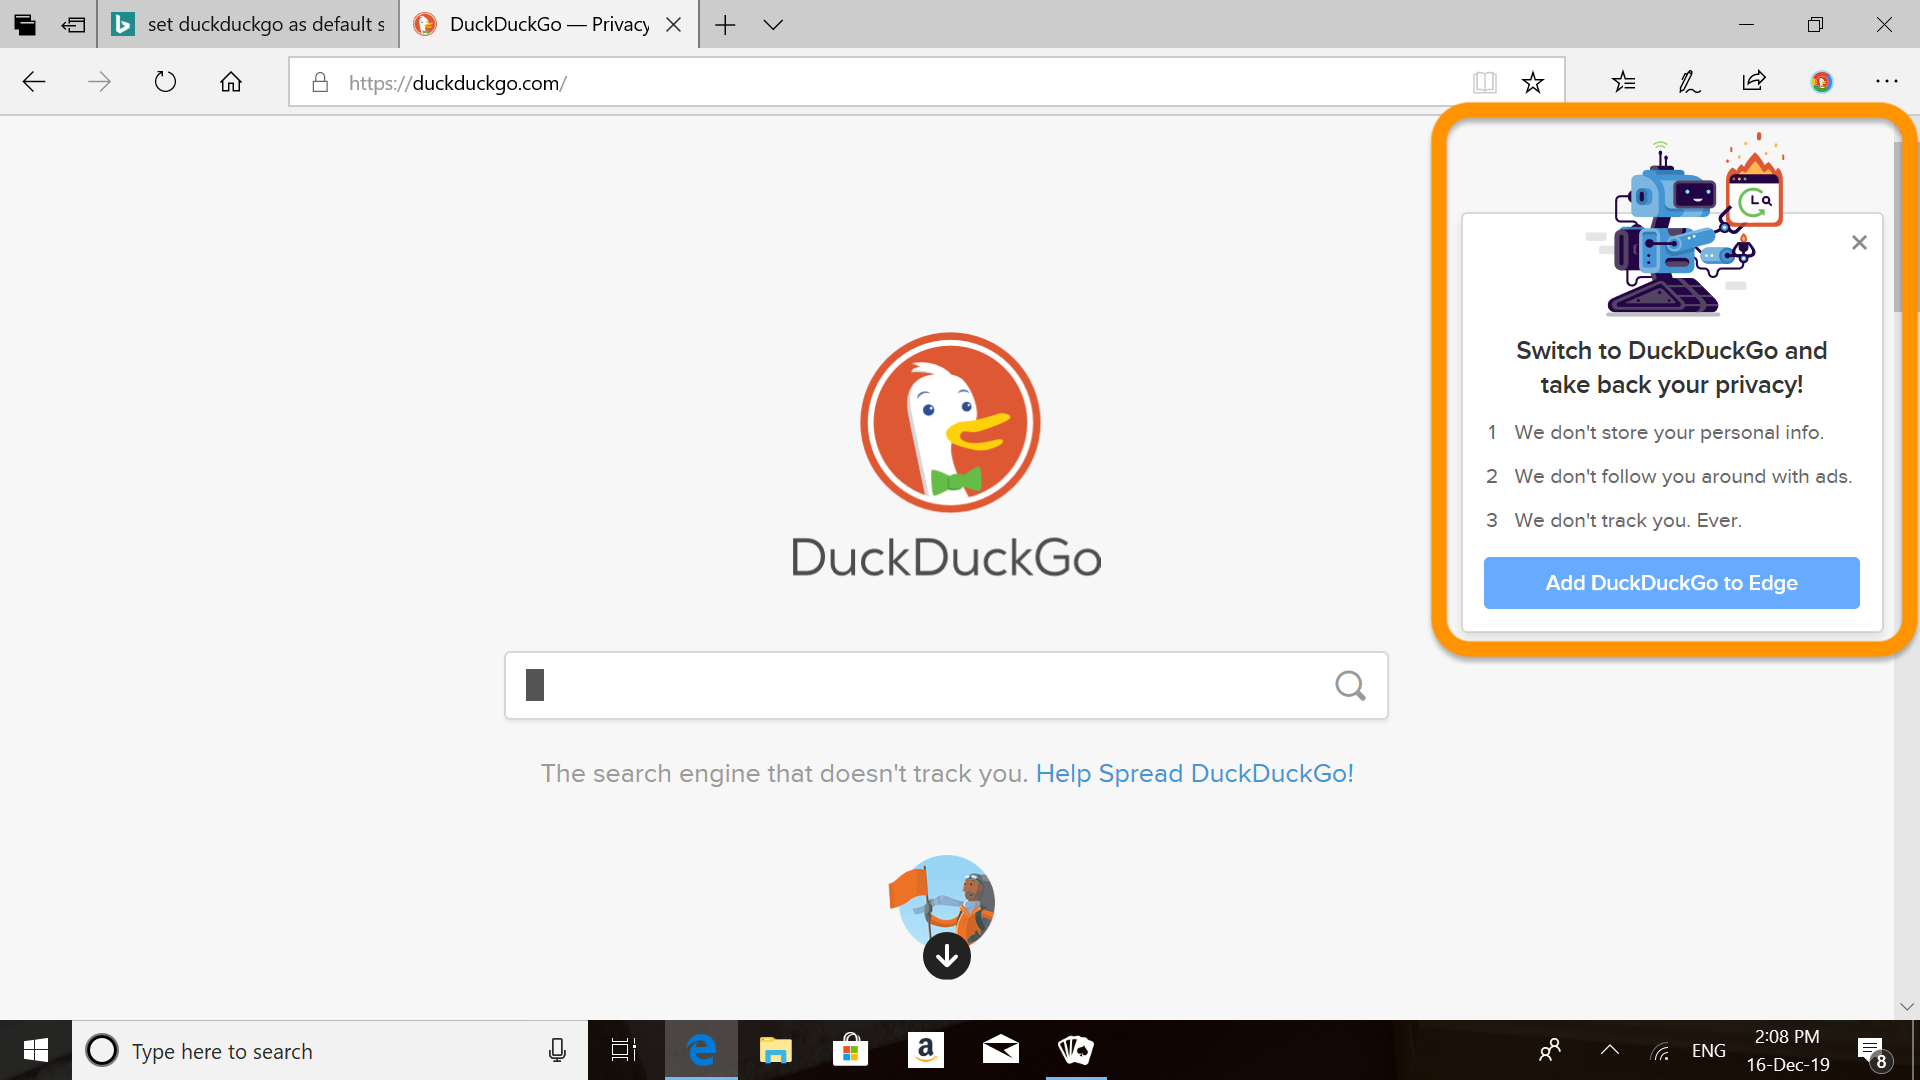This screenshot has width=1920, height=1080.
Task: Show tabs you've set aside icon
Action: click(x=25, y=25)
